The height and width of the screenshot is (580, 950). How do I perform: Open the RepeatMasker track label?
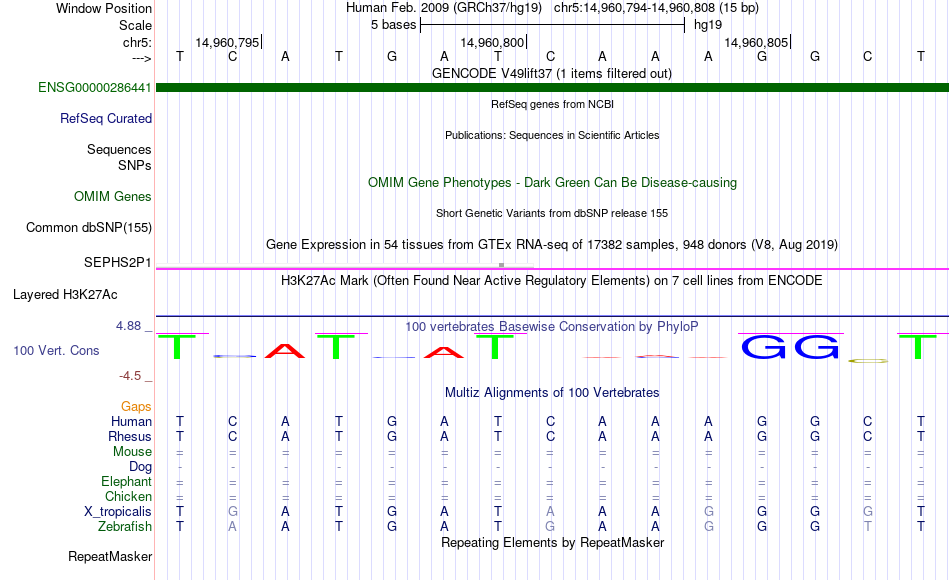[x=110, y=556]
